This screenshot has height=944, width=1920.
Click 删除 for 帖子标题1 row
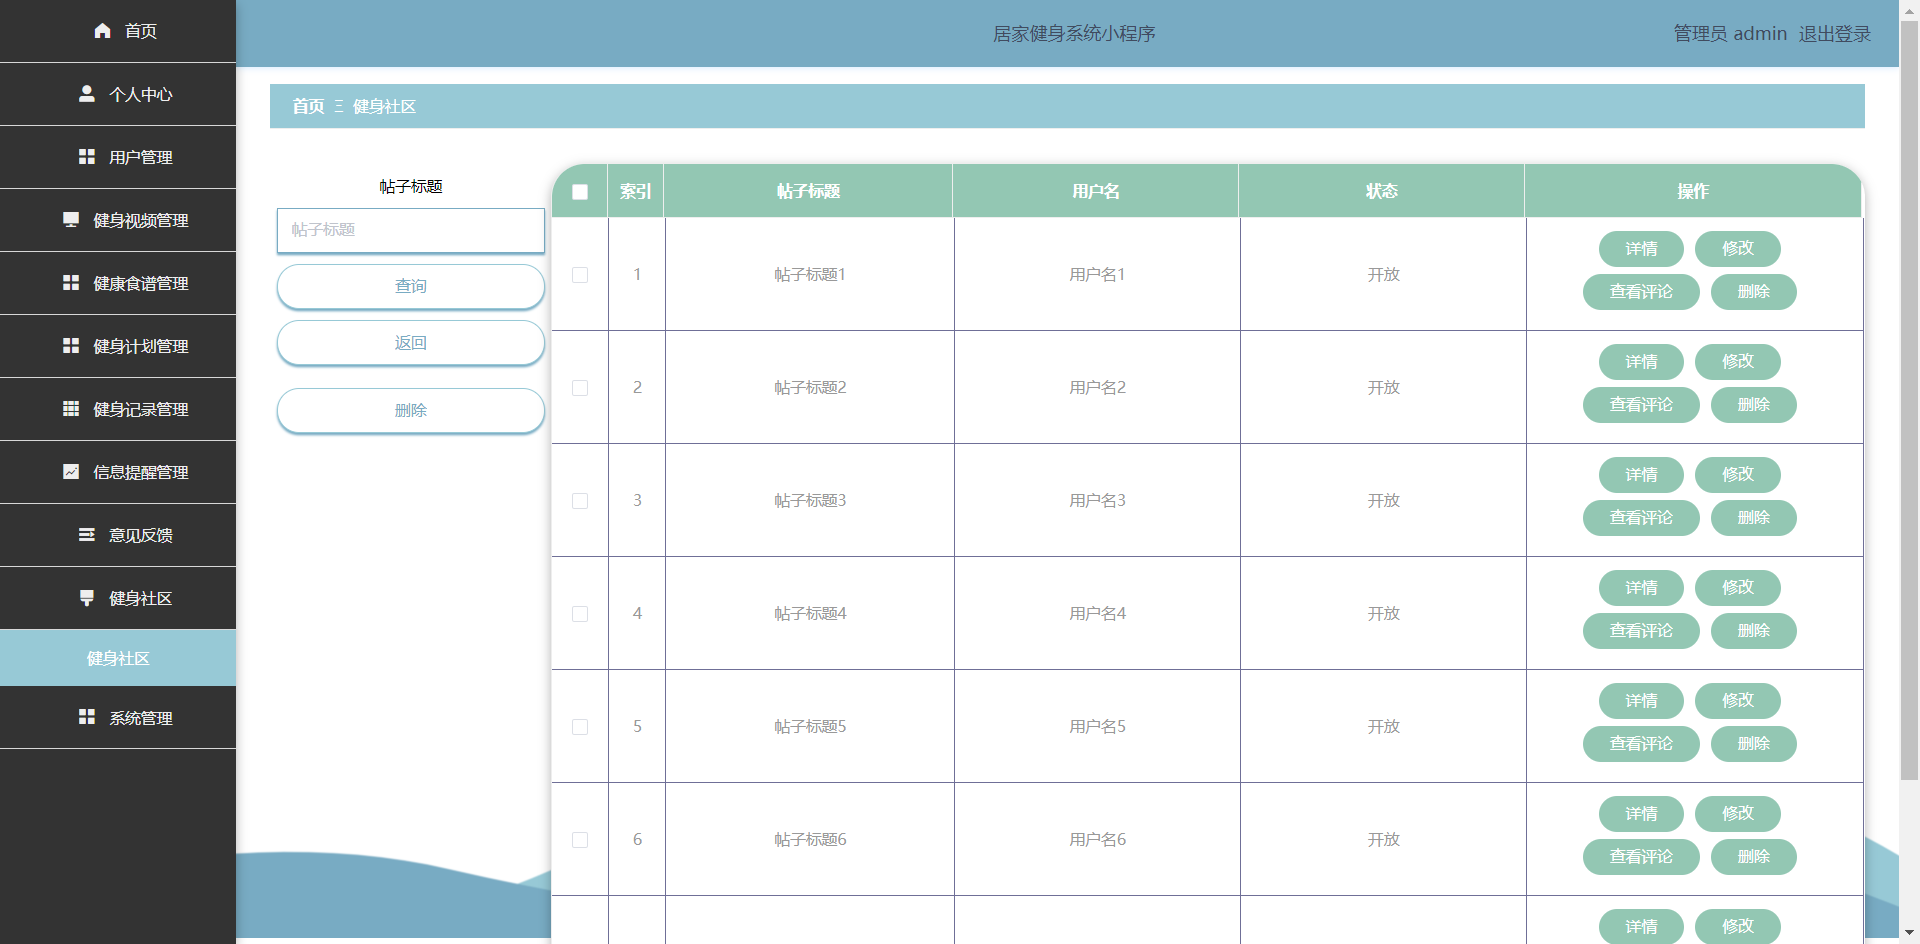click(1754, 292)
